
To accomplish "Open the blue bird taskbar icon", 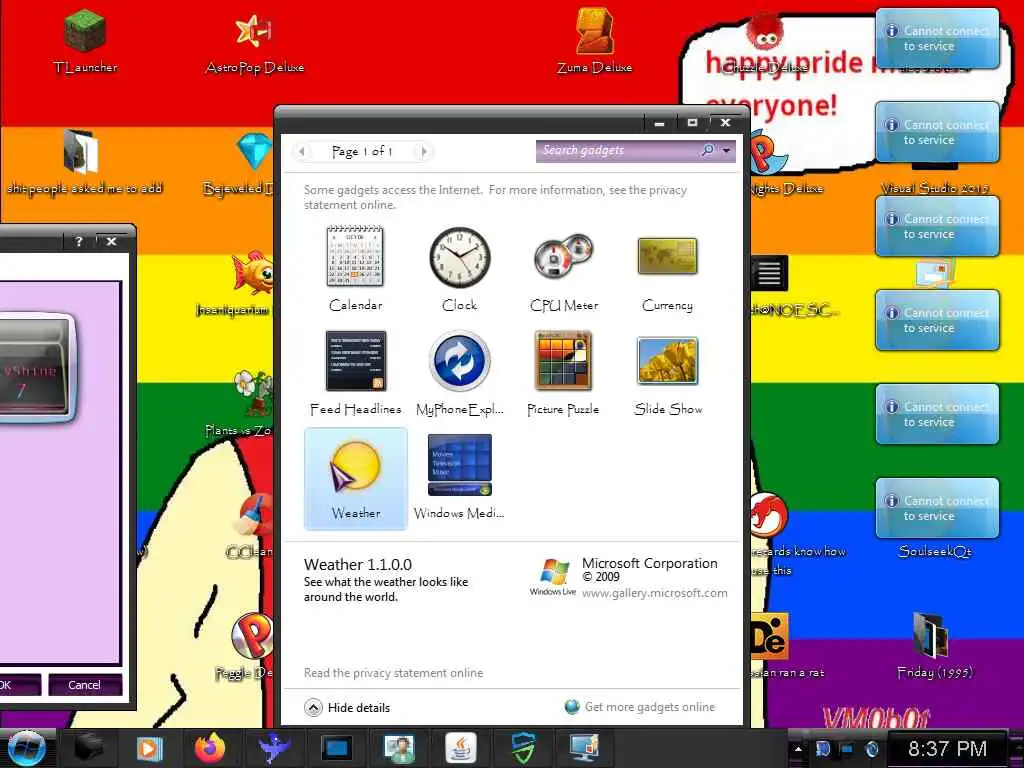I will [274, 748].
